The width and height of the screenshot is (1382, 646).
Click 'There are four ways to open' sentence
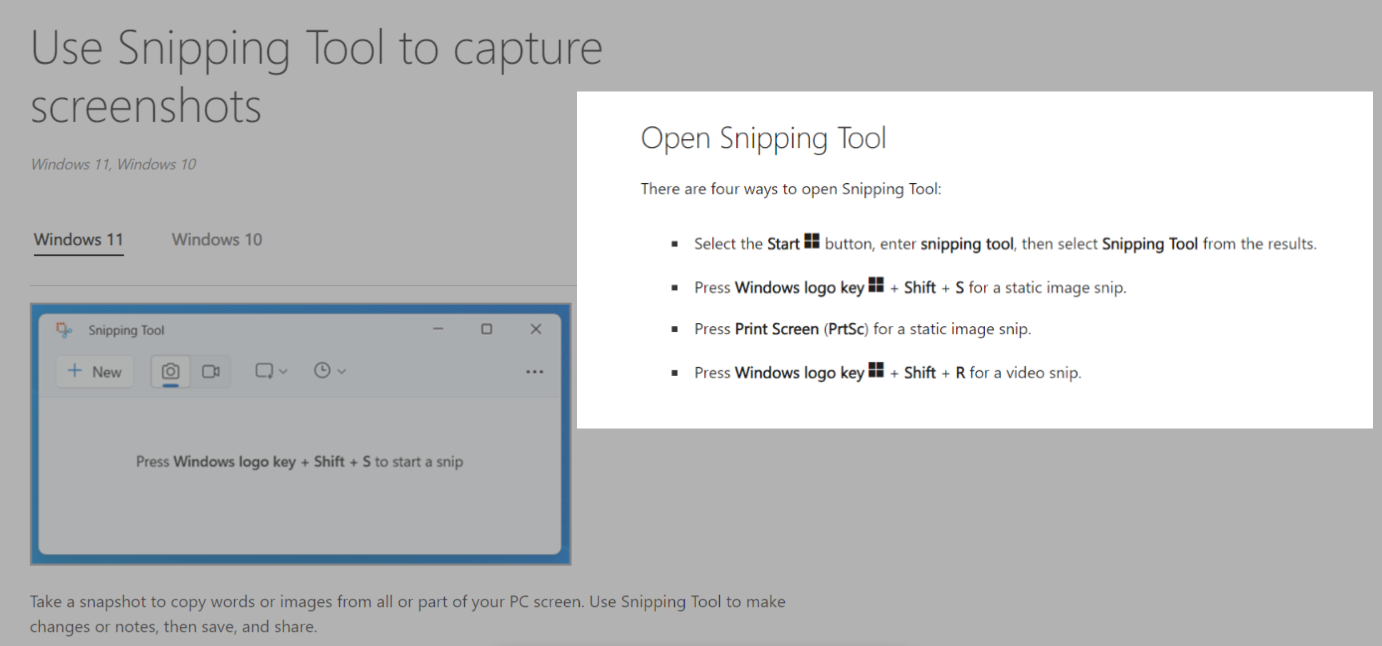pos(791,189)
